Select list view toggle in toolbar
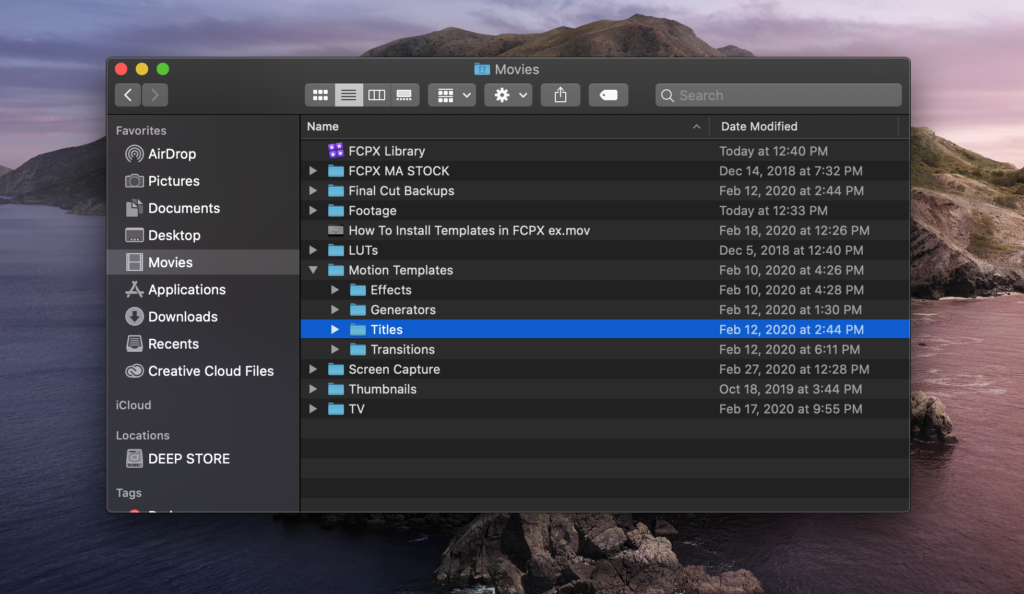 (x=348, y=95)
